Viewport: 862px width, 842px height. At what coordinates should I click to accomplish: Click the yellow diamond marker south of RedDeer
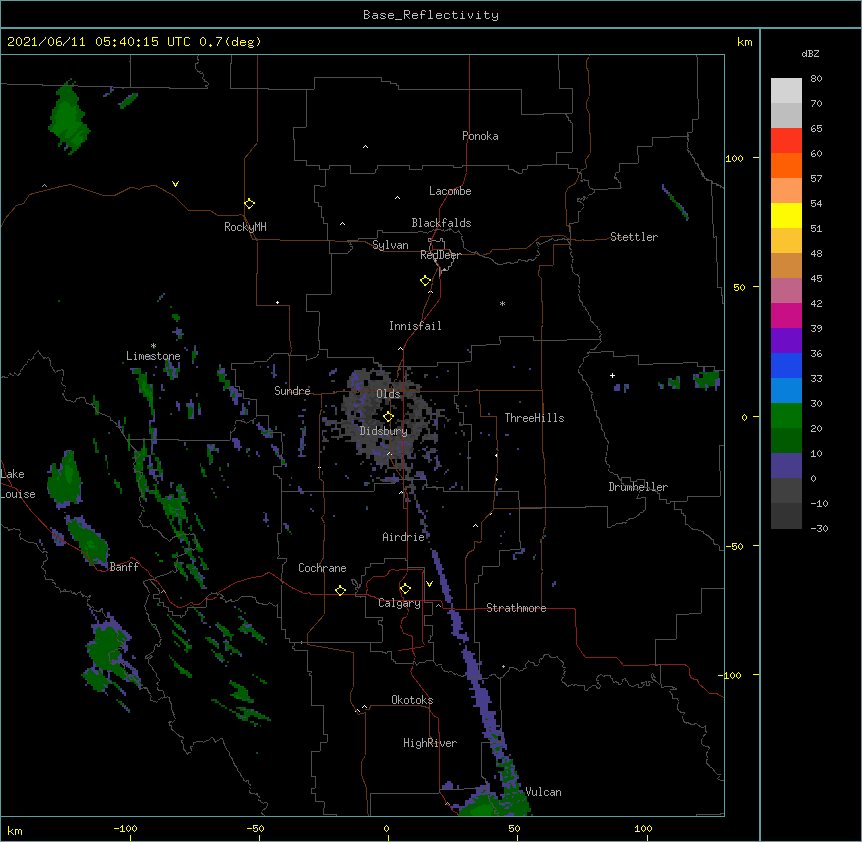pos(426,281)
